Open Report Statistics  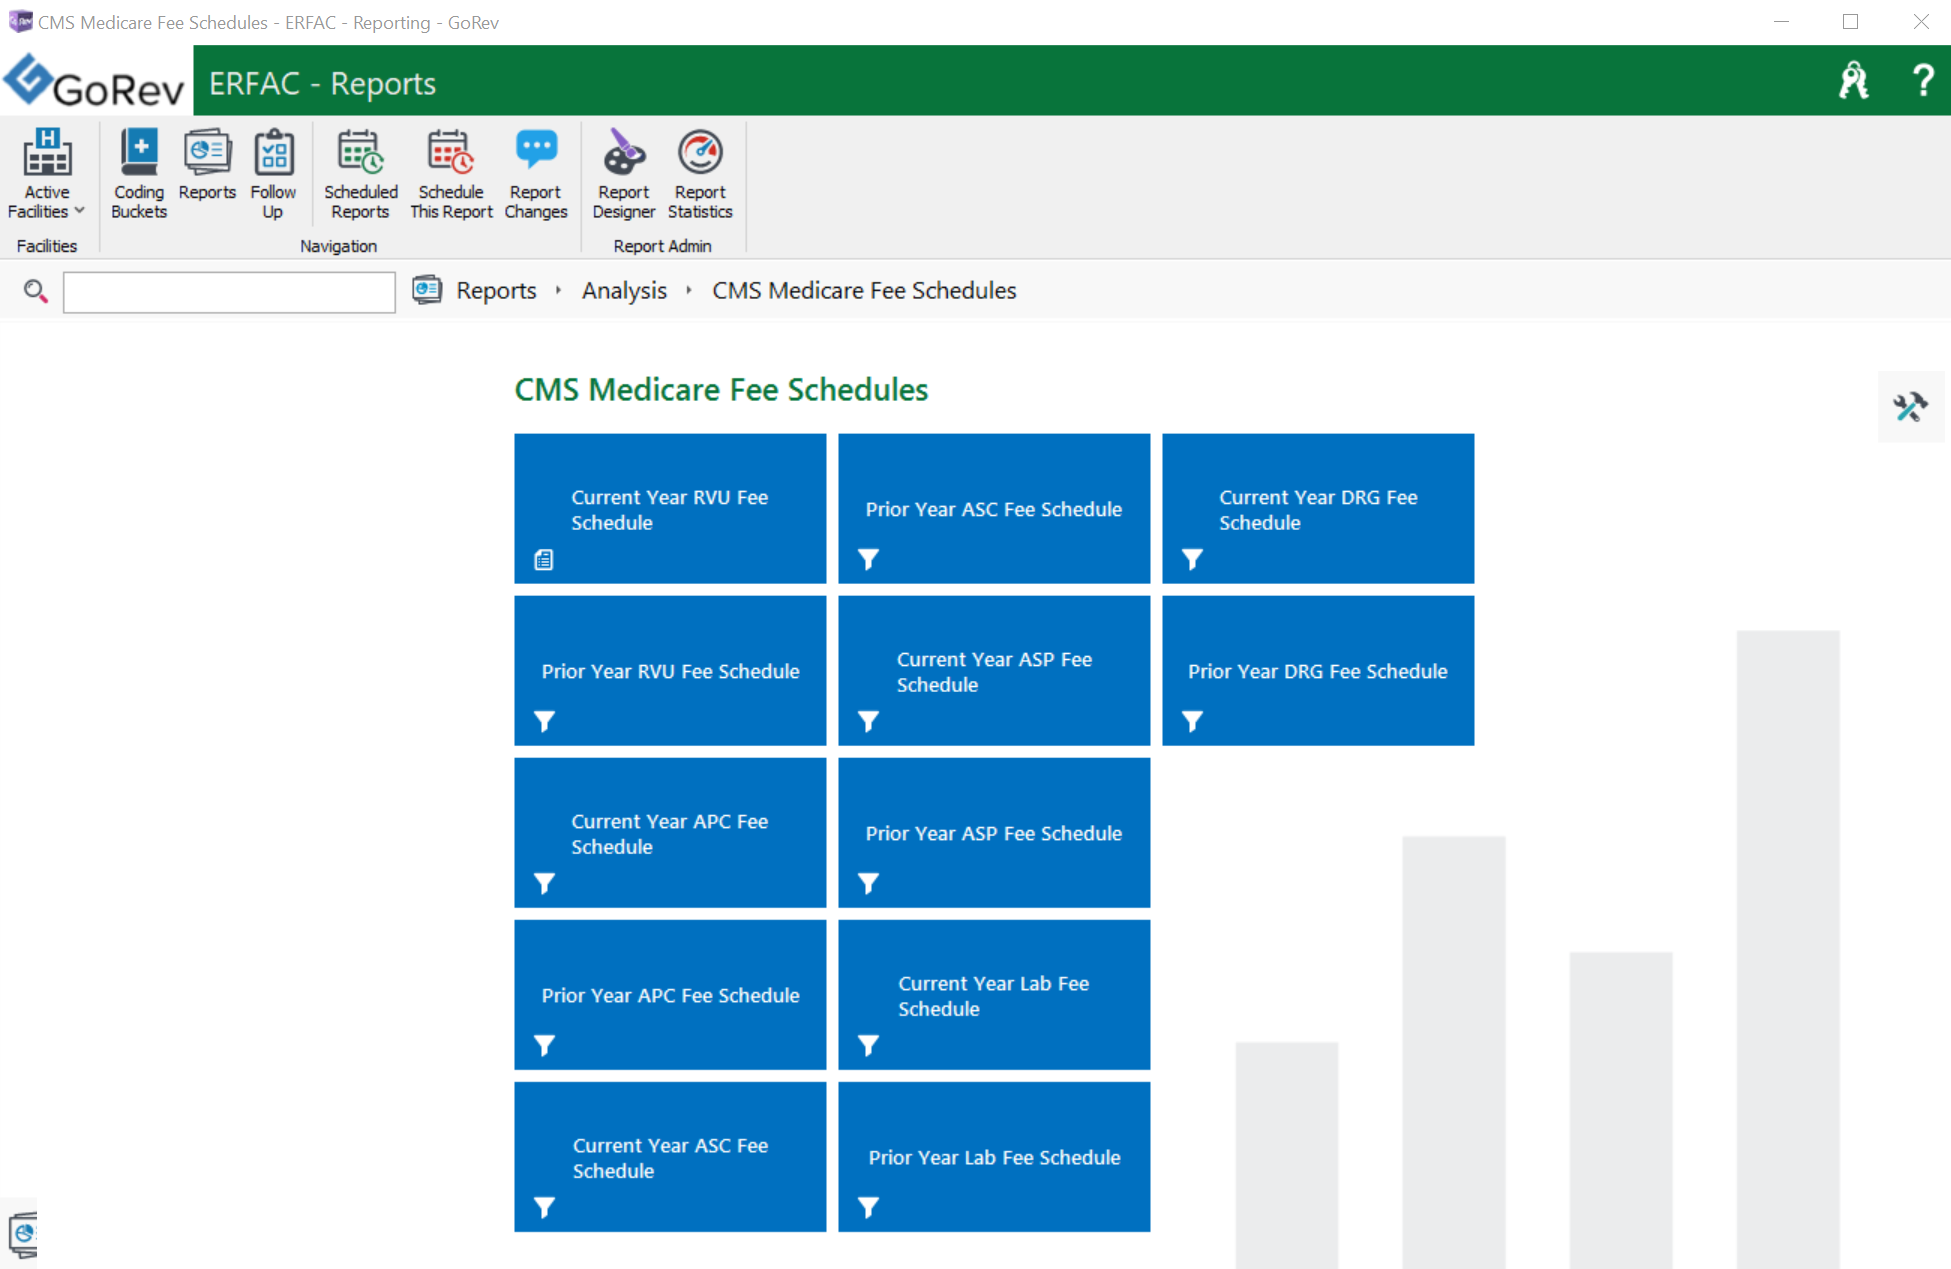click(x=700, y=173)
